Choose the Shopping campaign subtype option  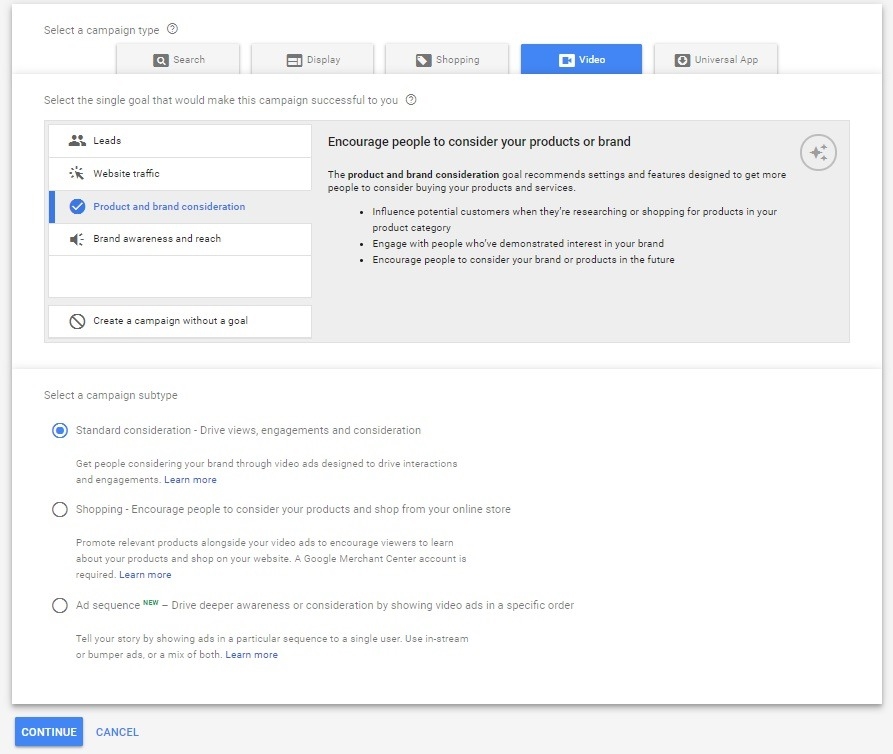point(60,509)
